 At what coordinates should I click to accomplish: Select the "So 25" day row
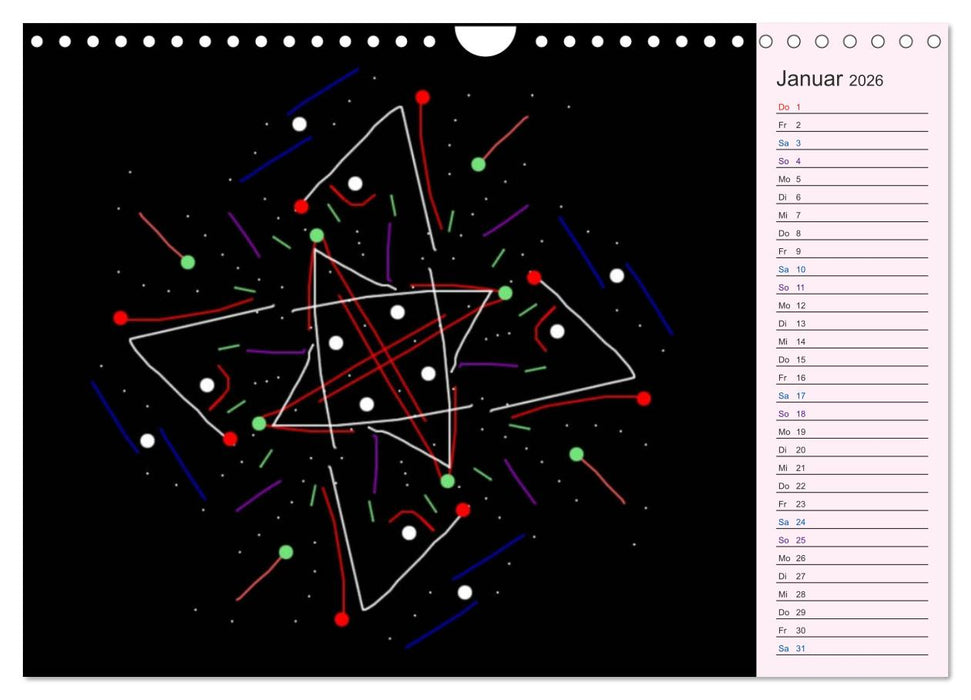coord(852,540)
